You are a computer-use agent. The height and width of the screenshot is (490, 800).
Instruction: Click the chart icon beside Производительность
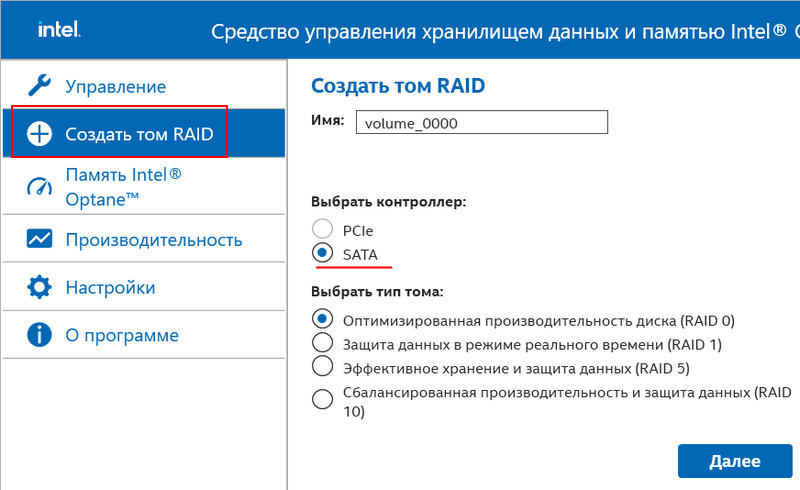(39, 239)
